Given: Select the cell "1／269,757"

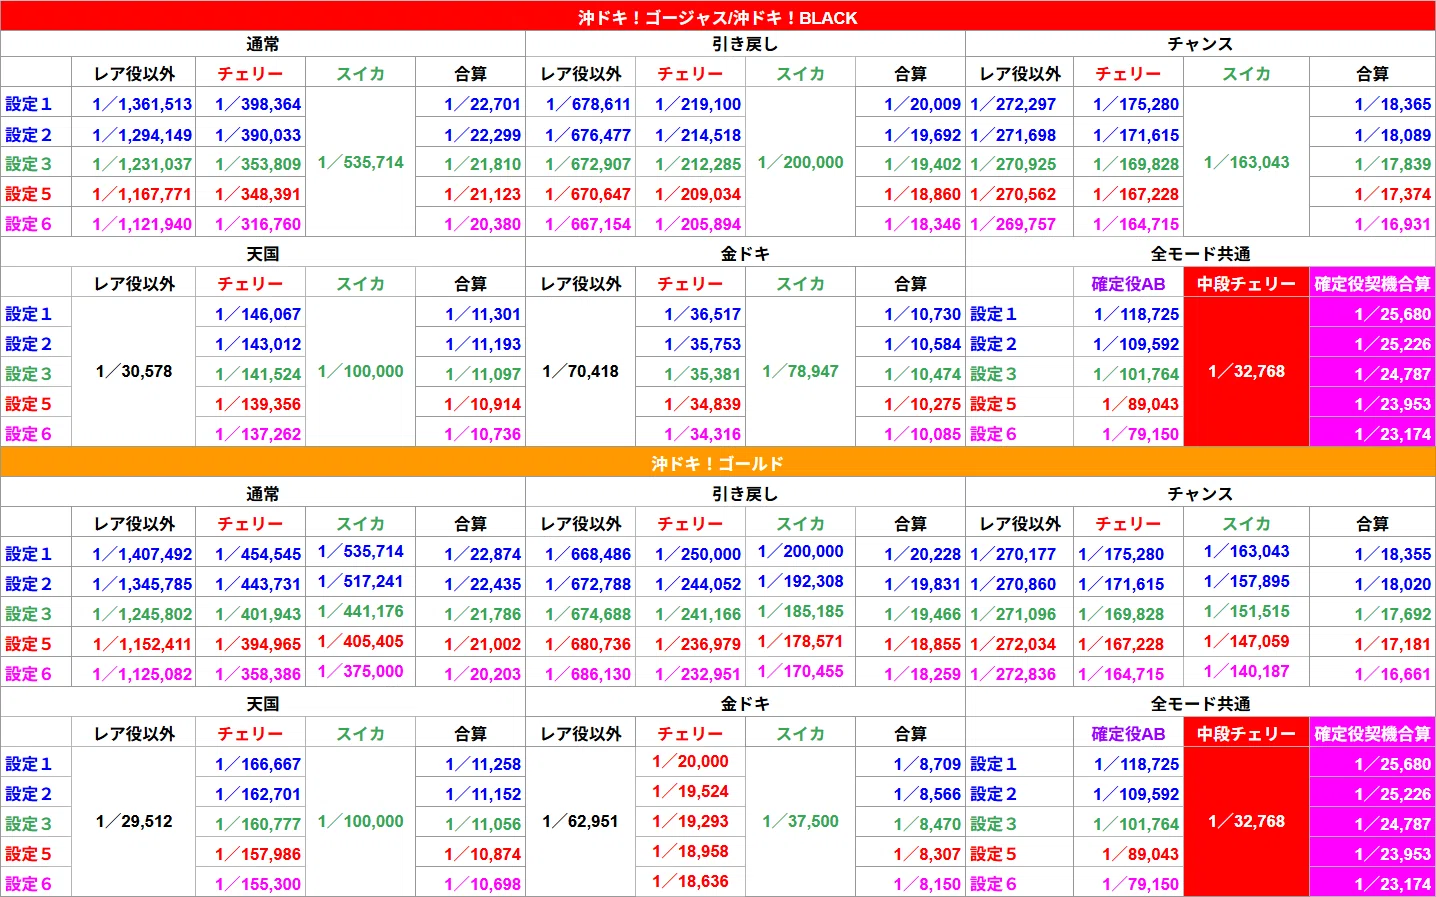Looking at the screenshot, I should (1020, 224).
